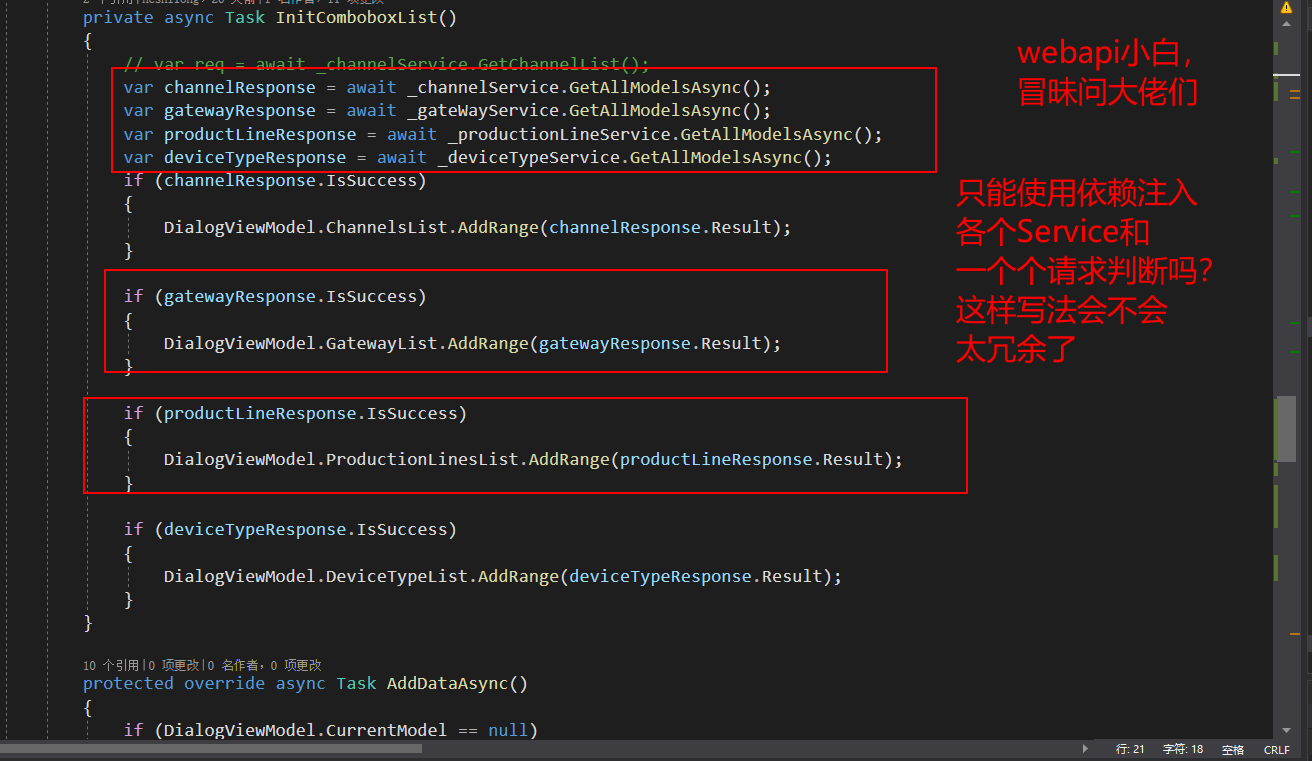Viewport: 1312px width, 761px height.
Task: Click deviceTypeResponse in its var declaration
Action: pyautogui.click(x=255, y=158)
